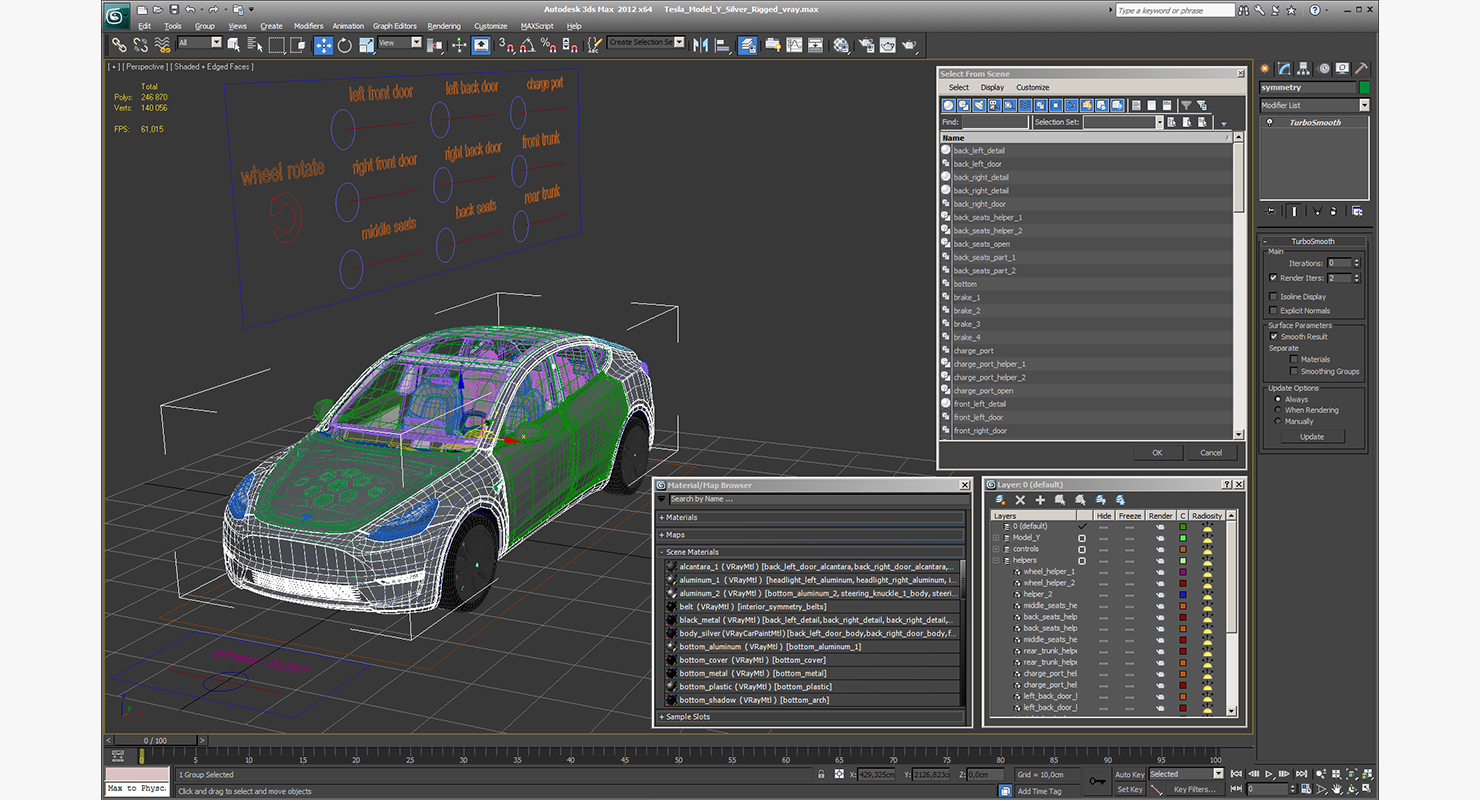Click the Unlink Selection tool
The height and width of the screenshot is (800, 1480).
point(140,45)
